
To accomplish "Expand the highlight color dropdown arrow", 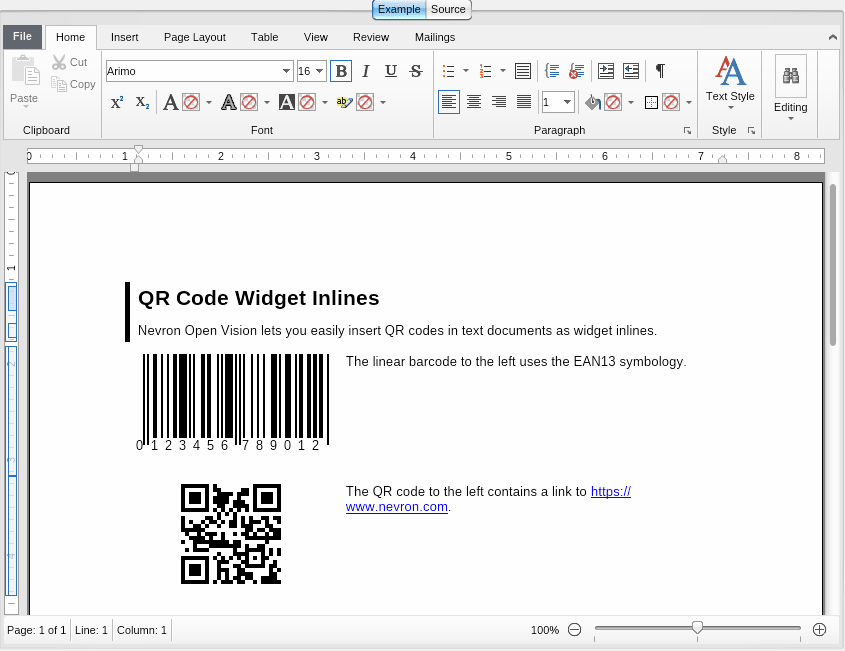I will [383, 102].
